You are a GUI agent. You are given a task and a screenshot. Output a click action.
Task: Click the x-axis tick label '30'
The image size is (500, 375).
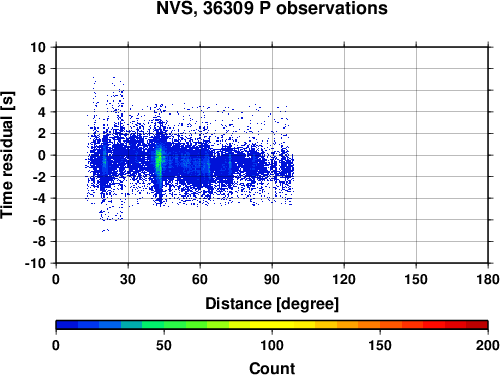[128, 279]
